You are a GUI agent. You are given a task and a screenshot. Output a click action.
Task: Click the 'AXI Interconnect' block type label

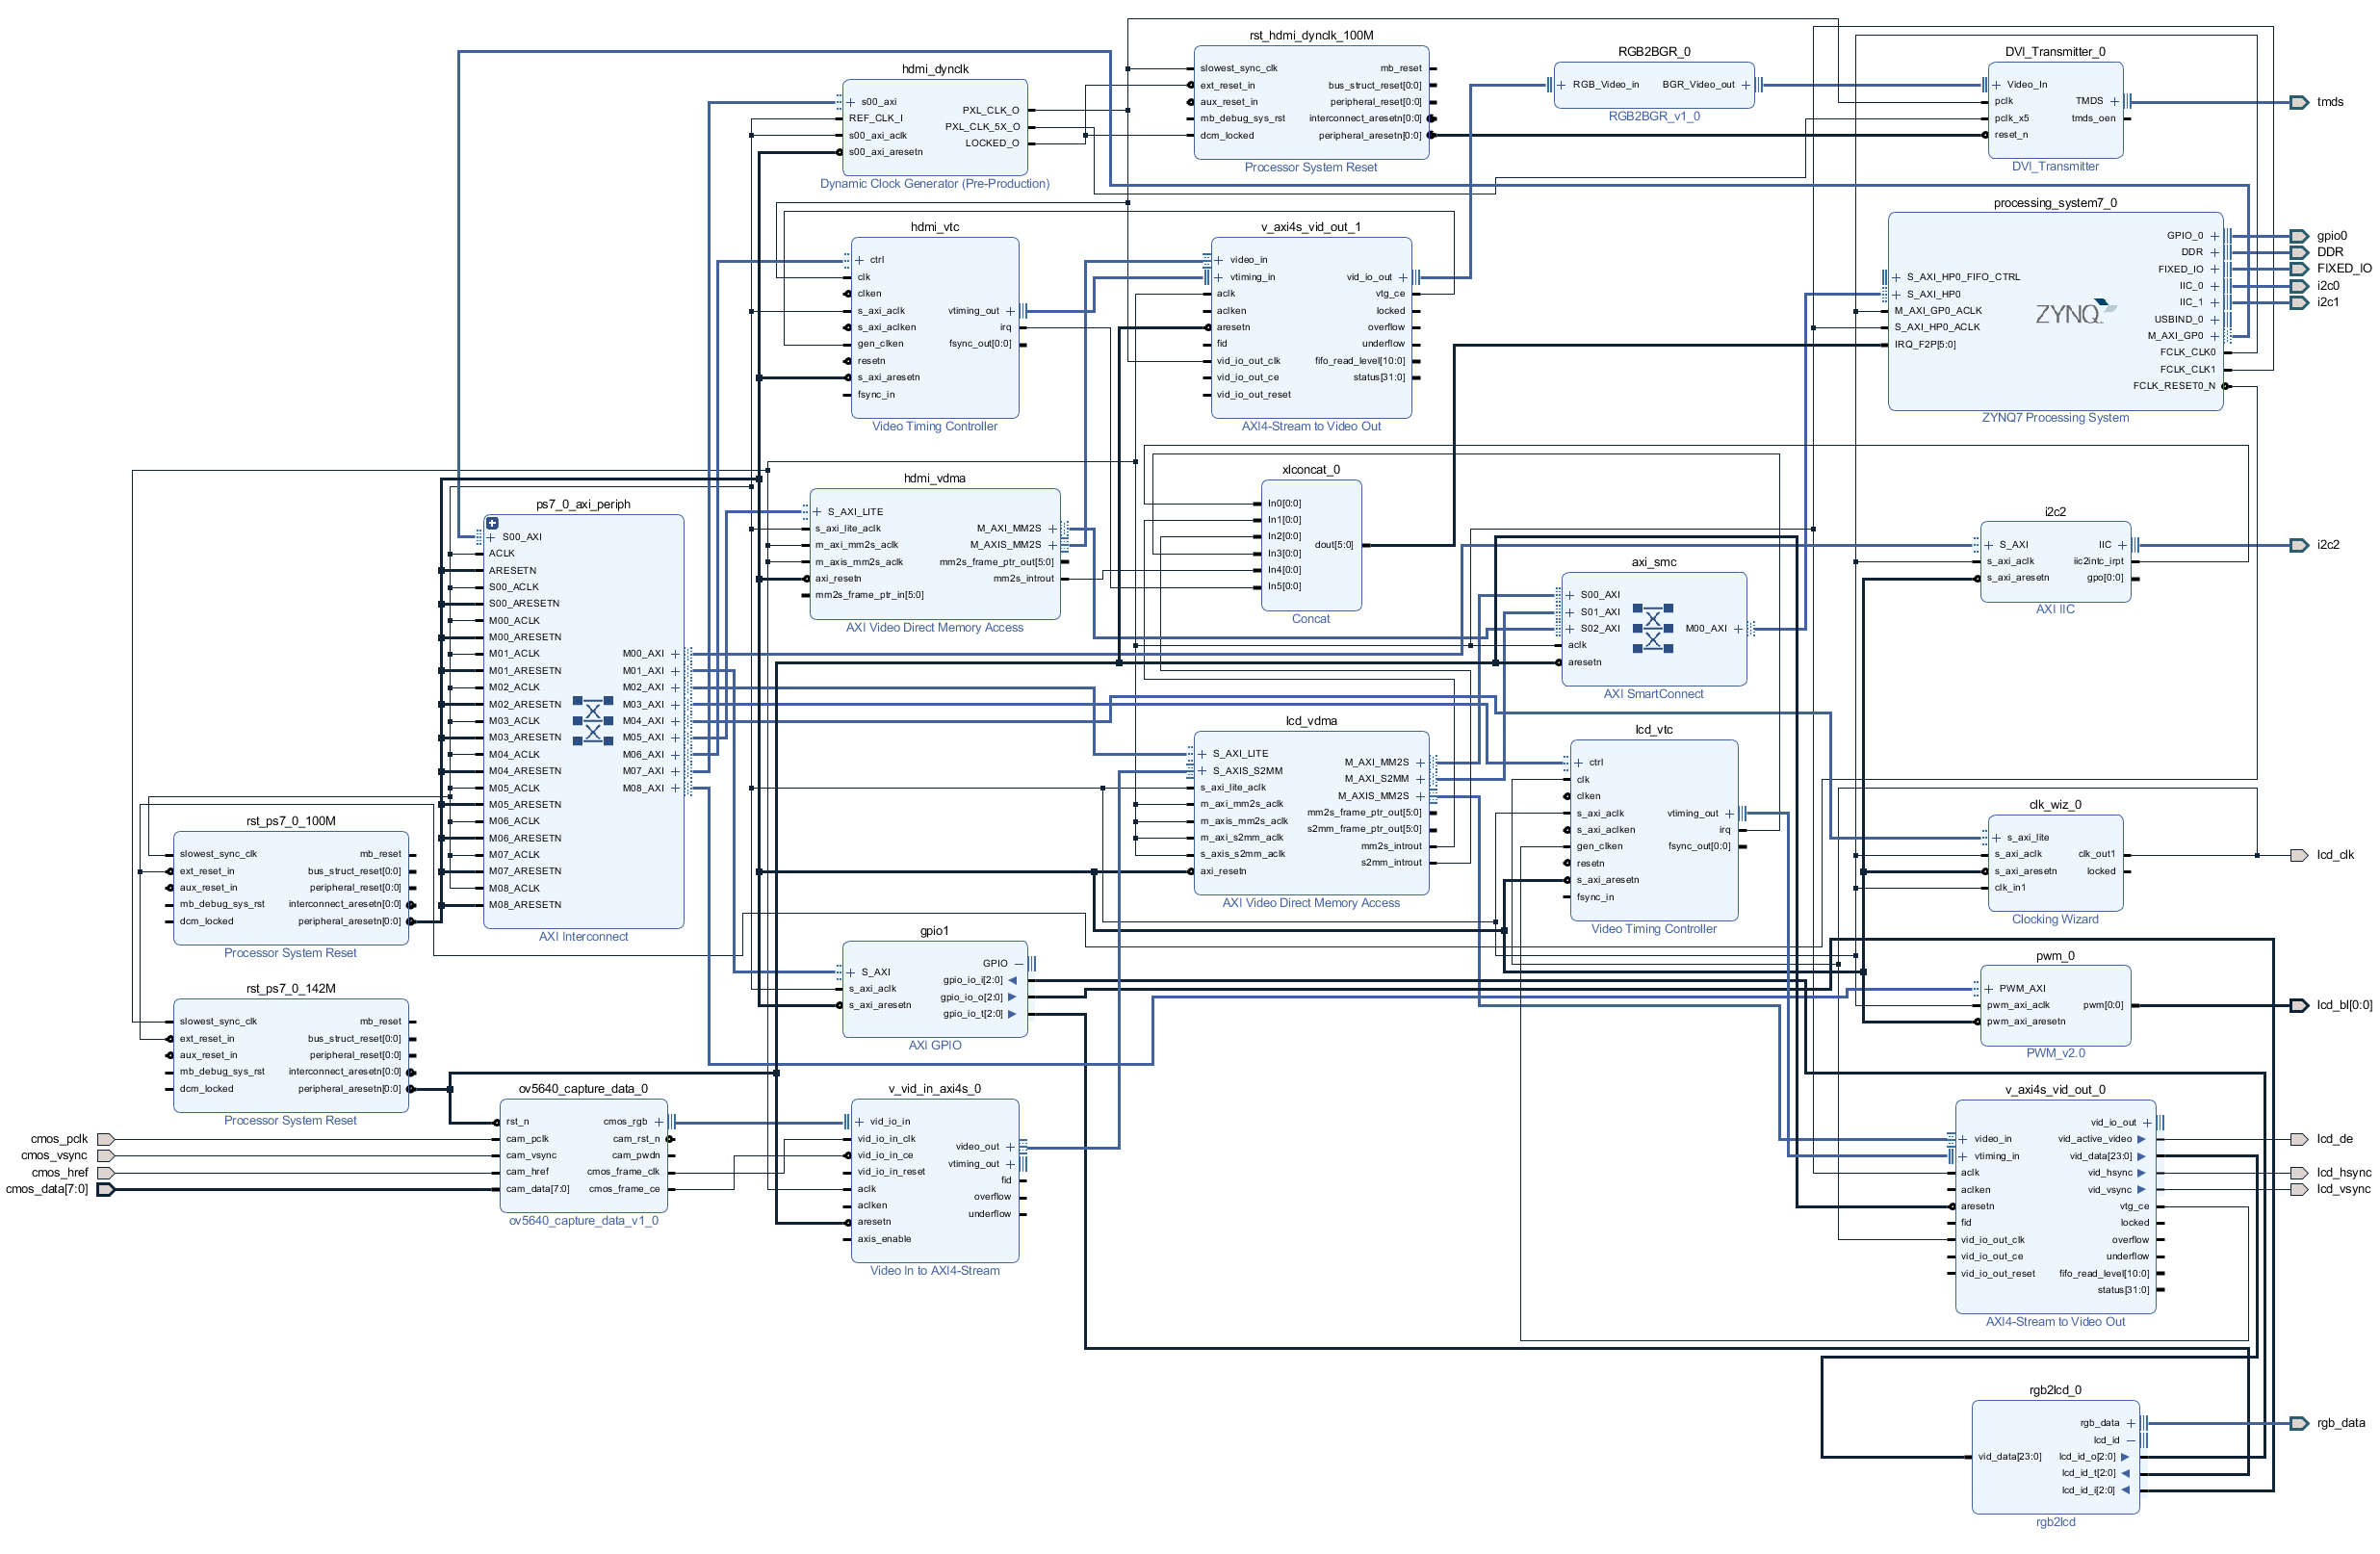tap(583, 937)
